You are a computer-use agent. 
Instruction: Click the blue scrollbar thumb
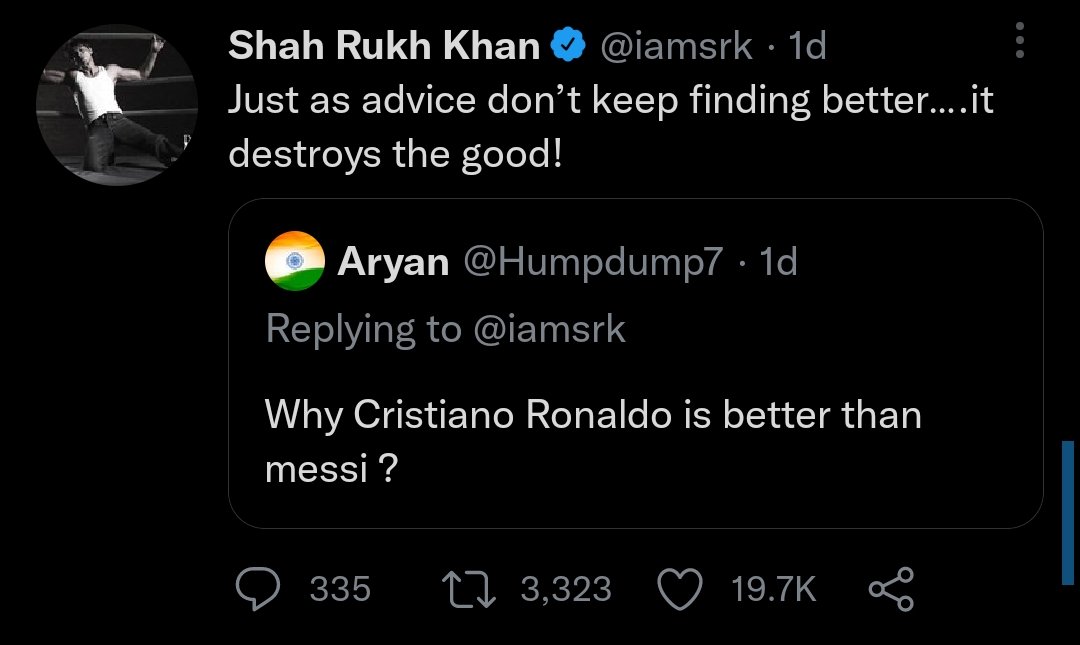point(1068,513)
